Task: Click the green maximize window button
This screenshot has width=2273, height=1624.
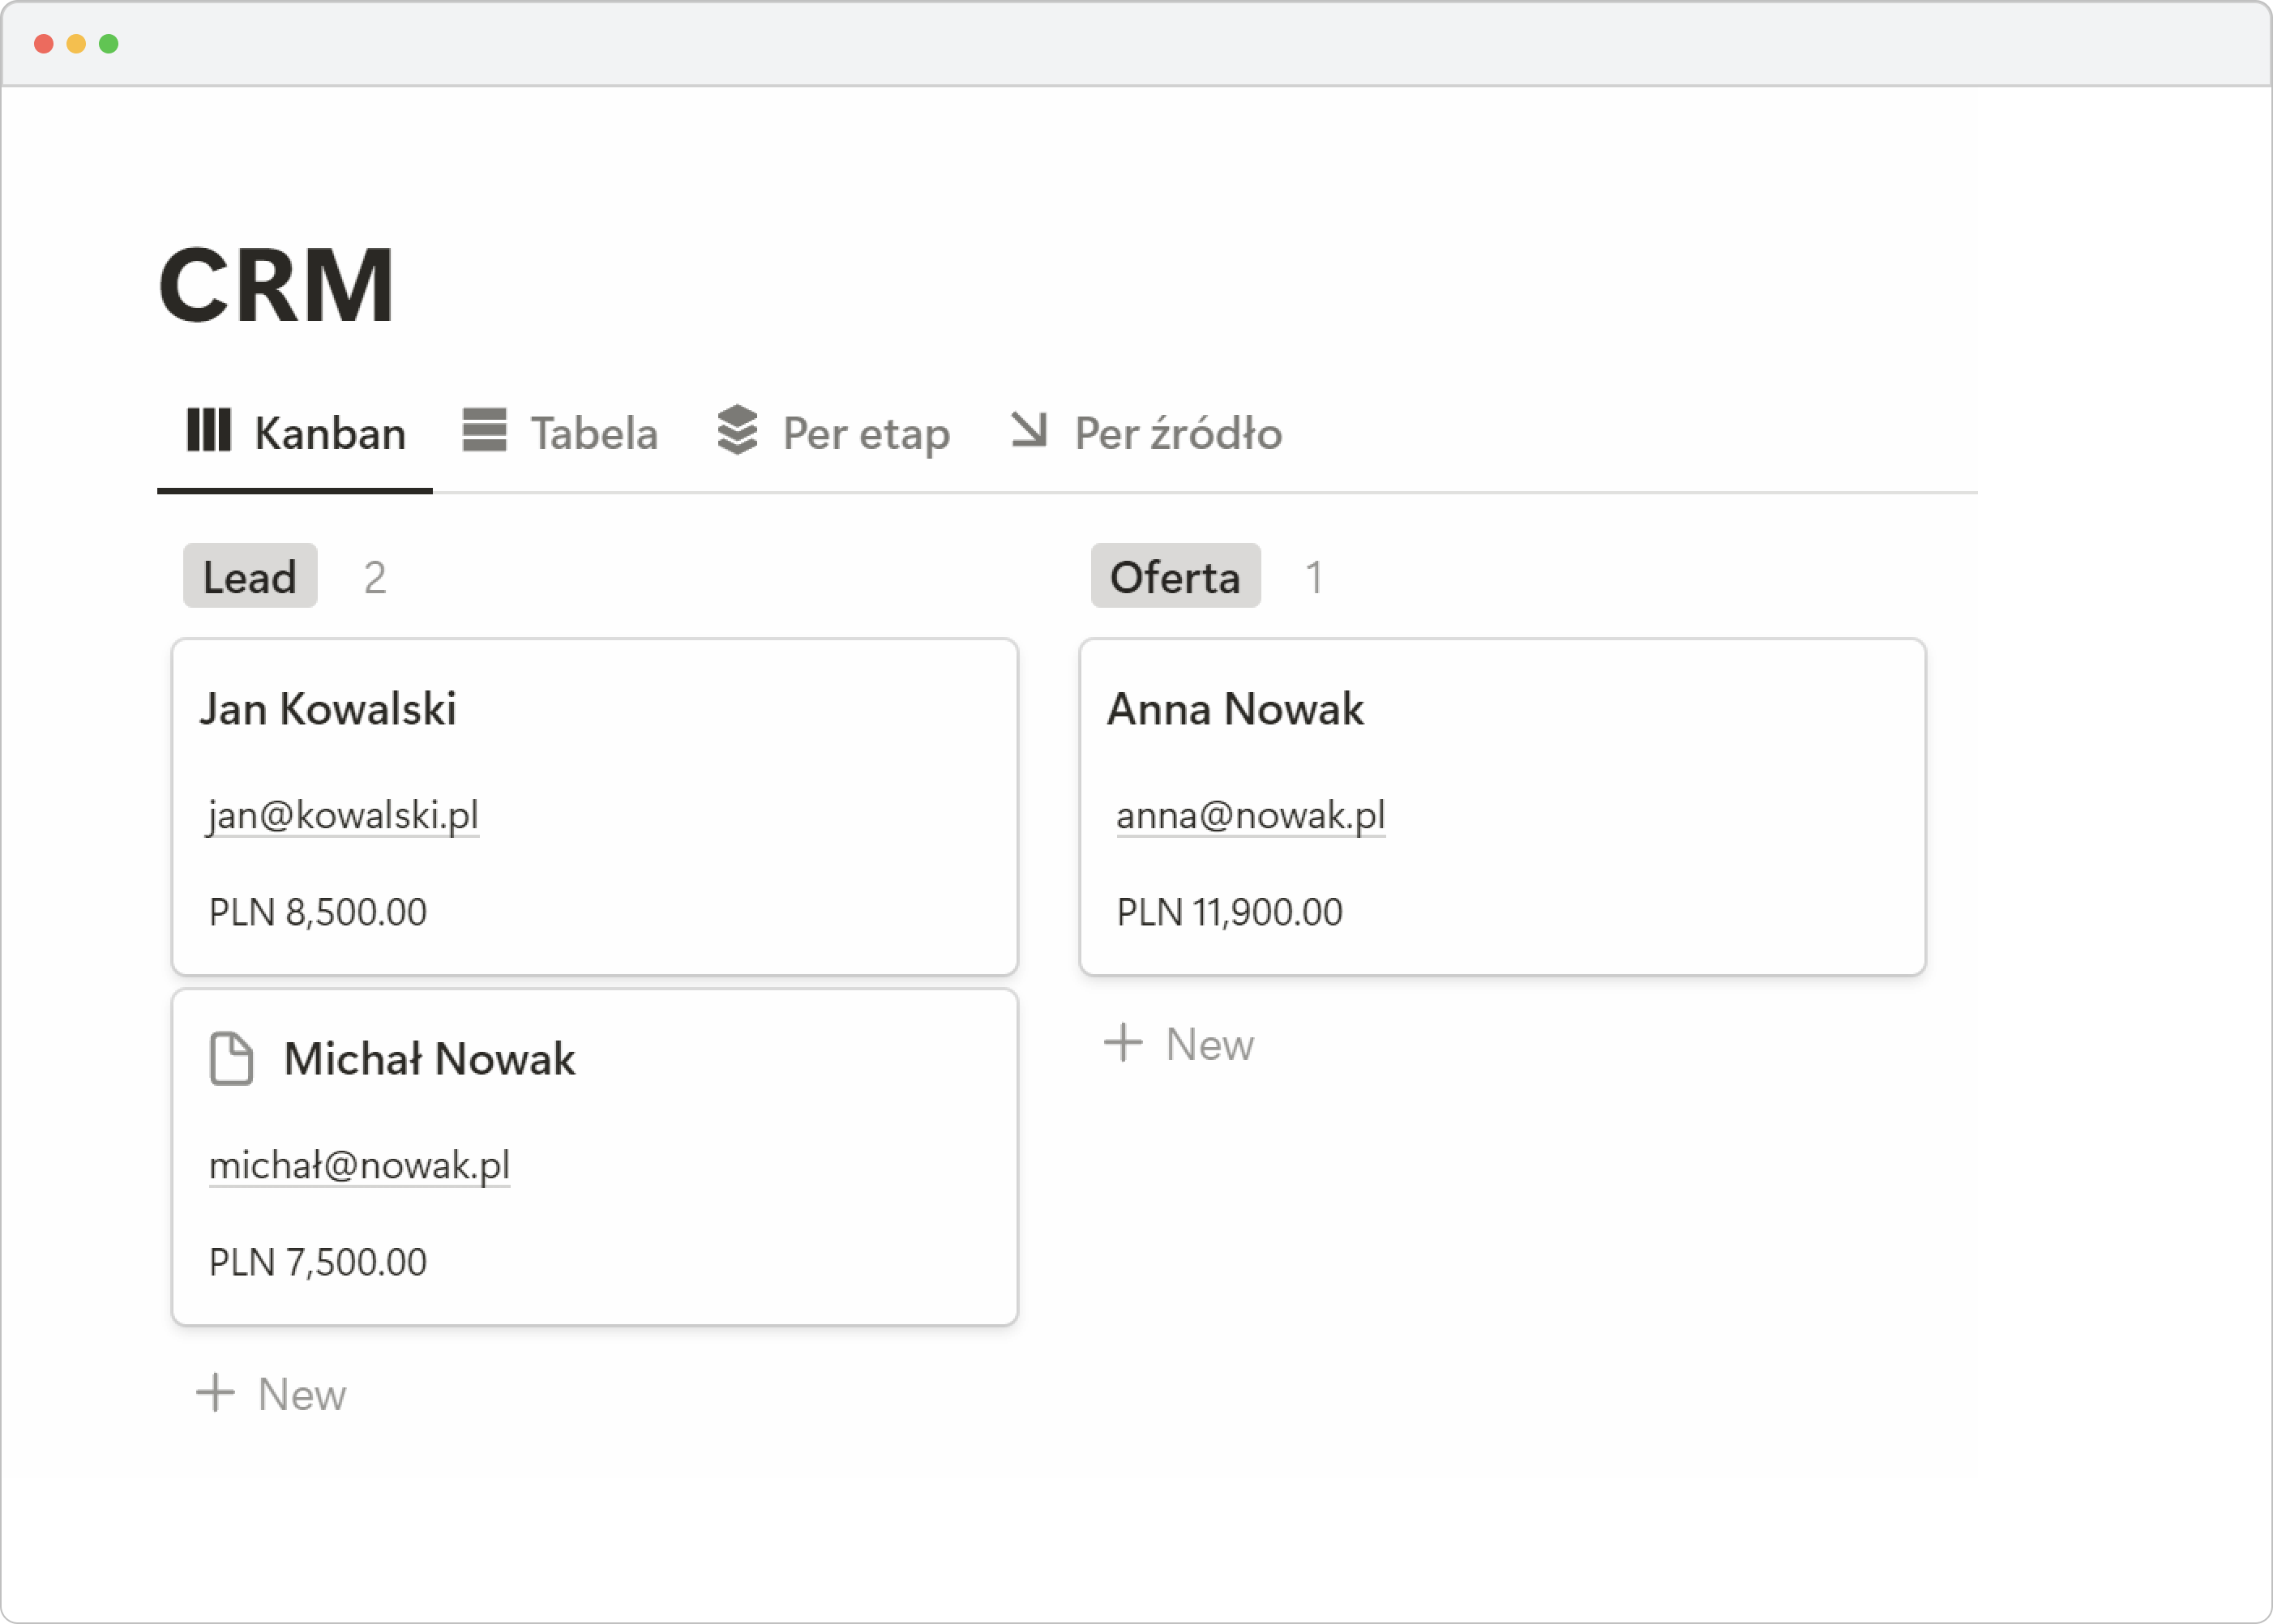Action: point(109,44)
